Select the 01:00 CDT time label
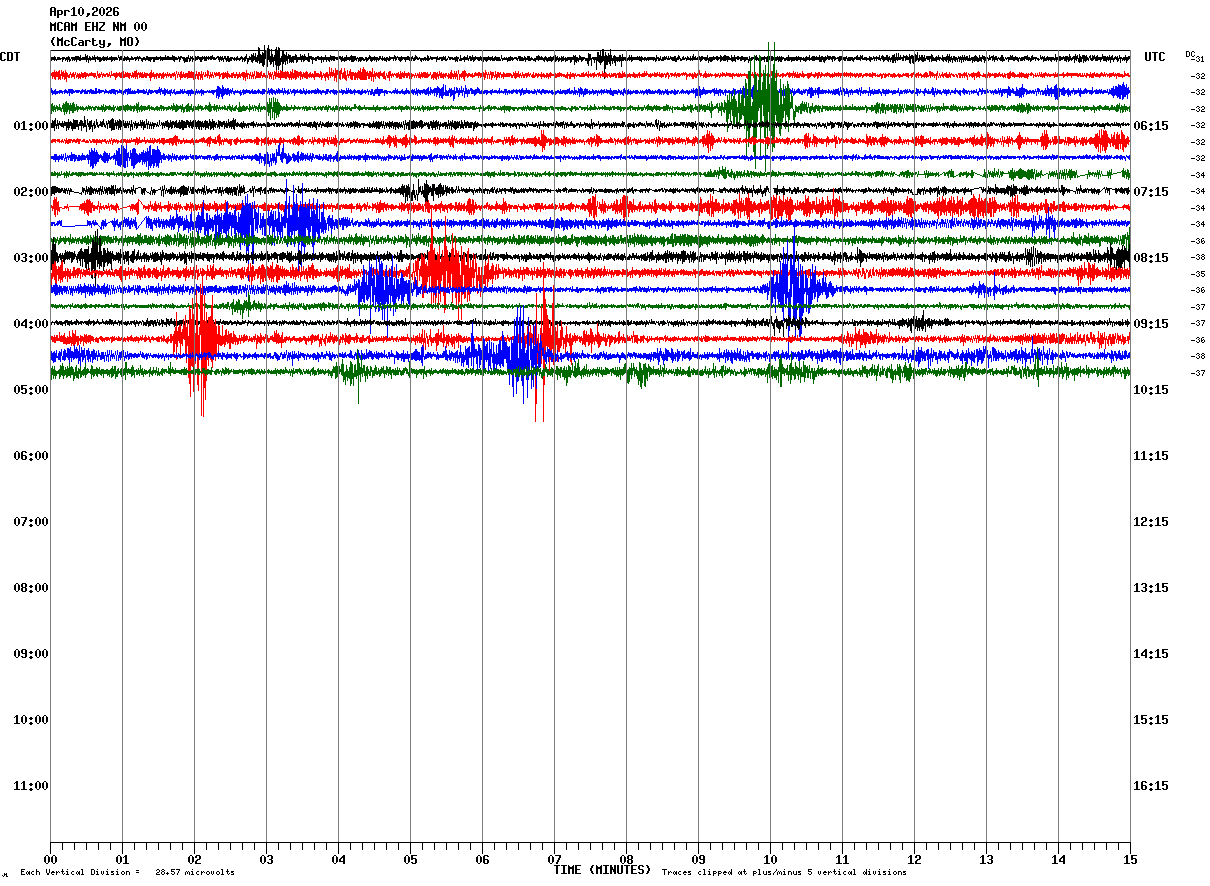 pos(31,126)
